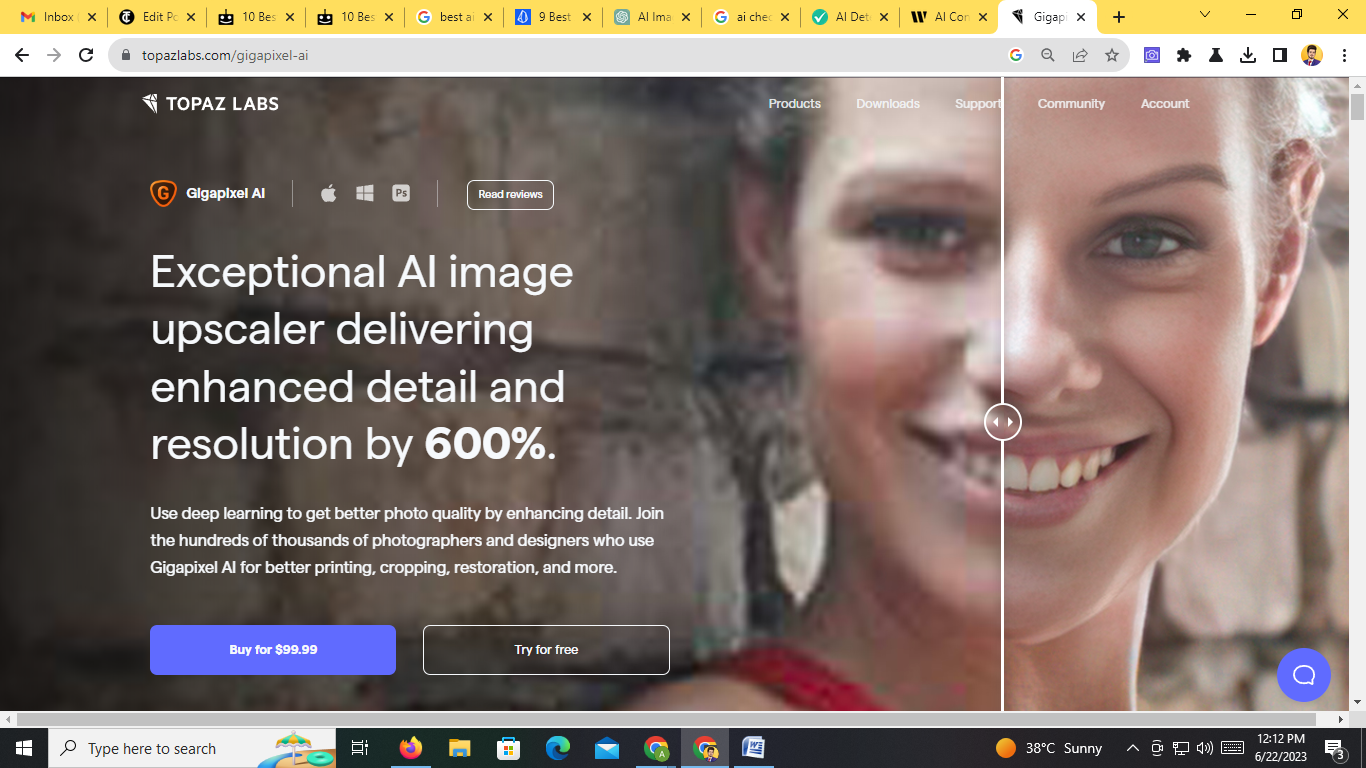Open the Products menu

795,103
